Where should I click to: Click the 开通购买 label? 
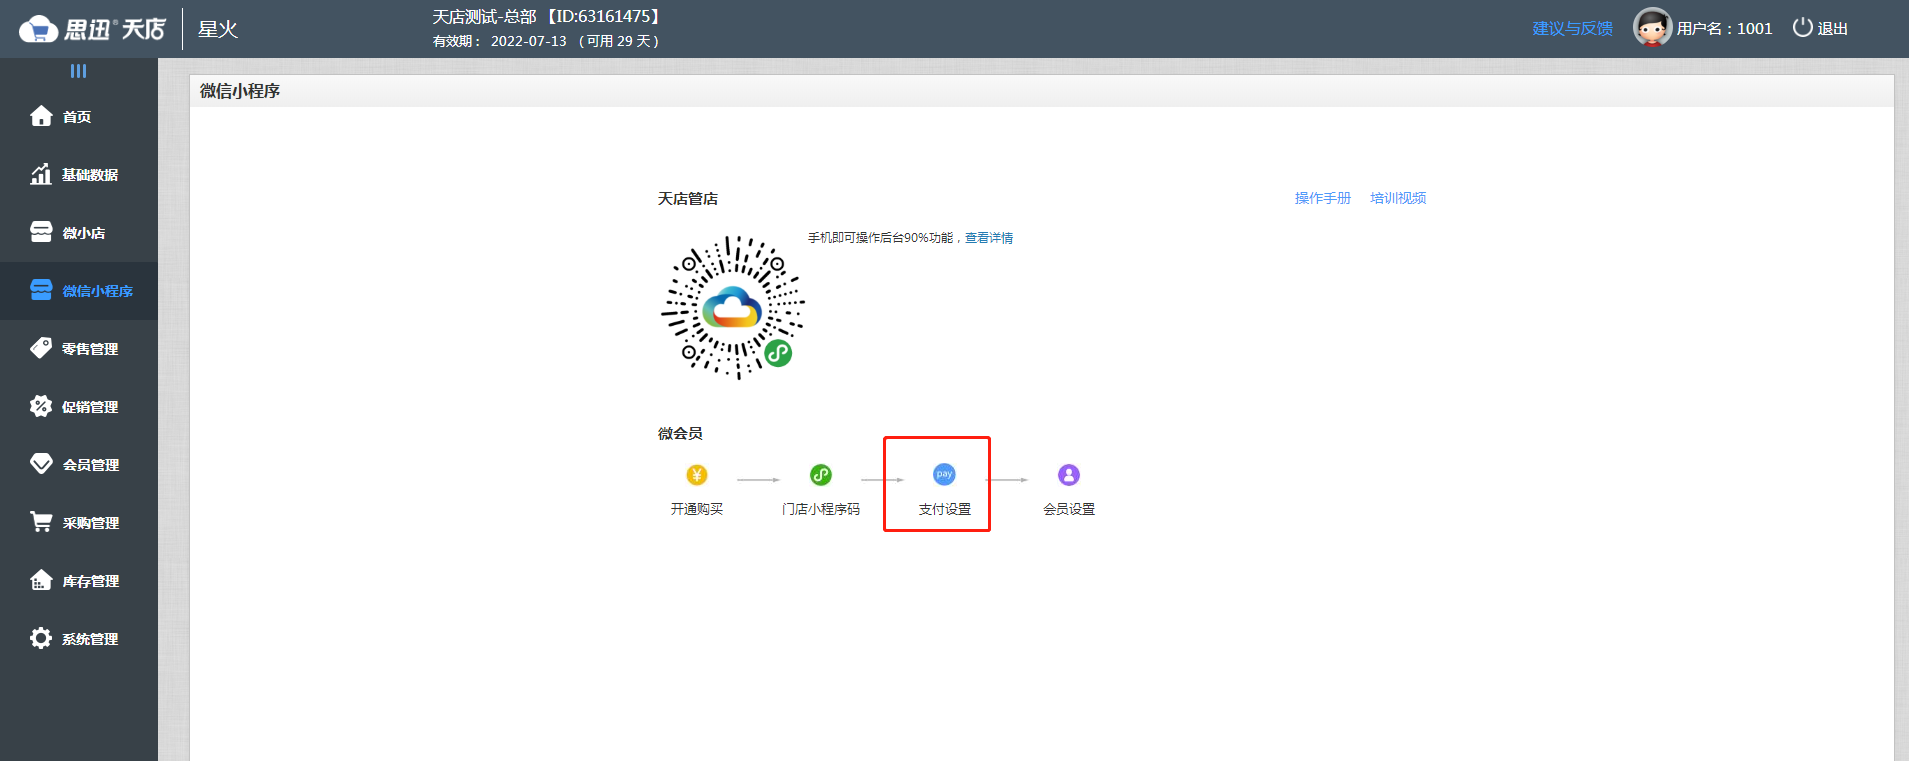(x=697, y=509)
